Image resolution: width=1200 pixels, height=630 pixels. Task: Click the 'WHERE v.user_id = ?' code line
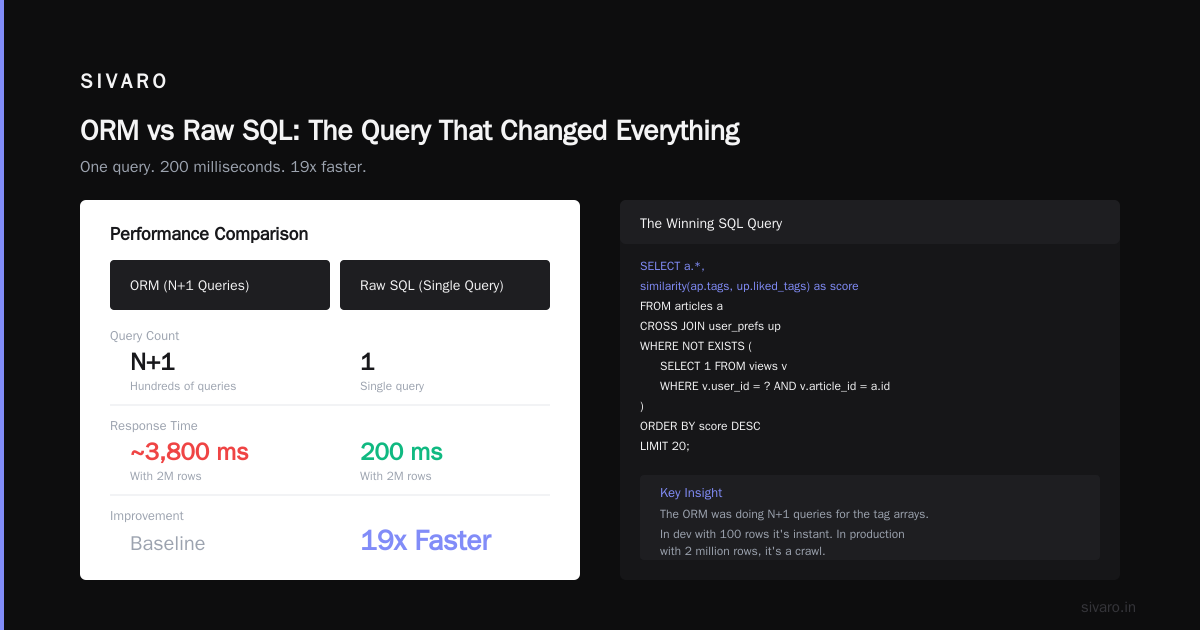pyautogui.click(x=775, y=386)
